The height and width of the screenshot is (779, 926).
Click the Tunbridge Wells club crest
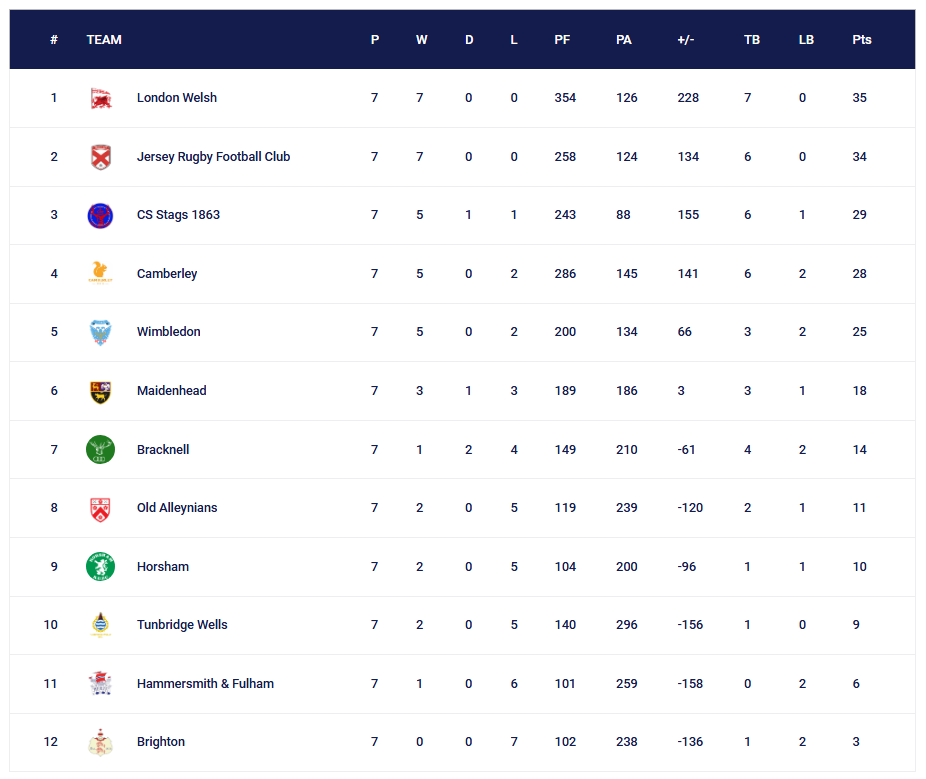[x=100, y=625]
